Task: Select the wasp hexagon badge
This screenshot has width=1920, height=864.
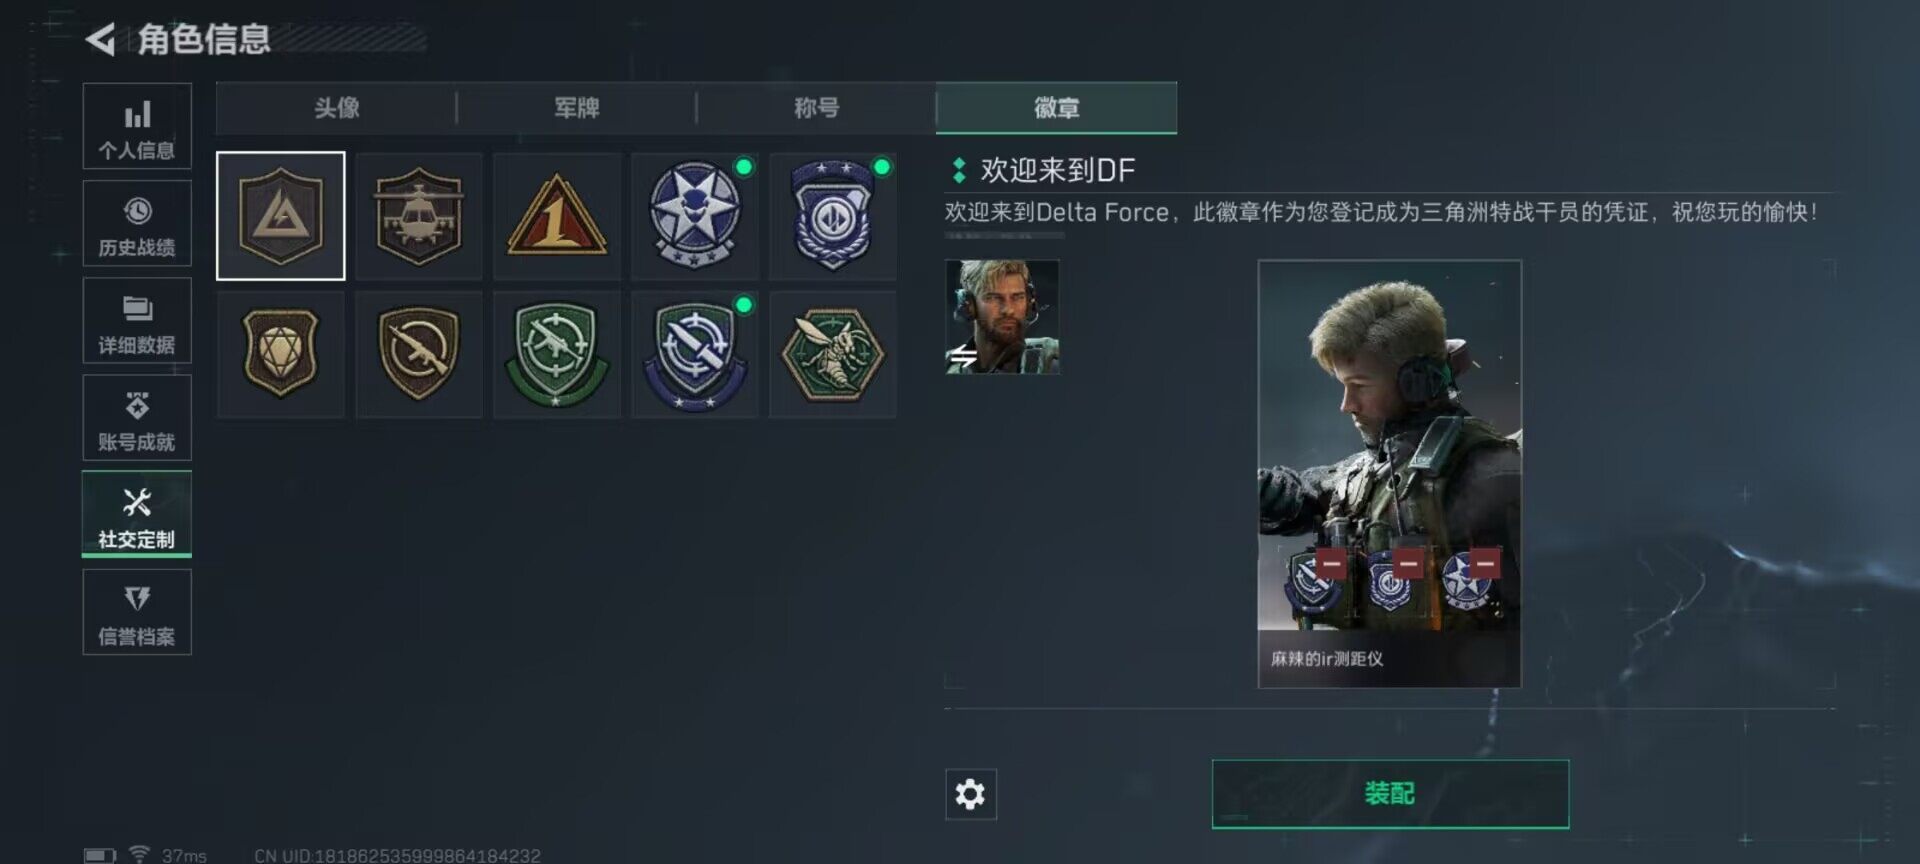Action: (x=833, y=354)
